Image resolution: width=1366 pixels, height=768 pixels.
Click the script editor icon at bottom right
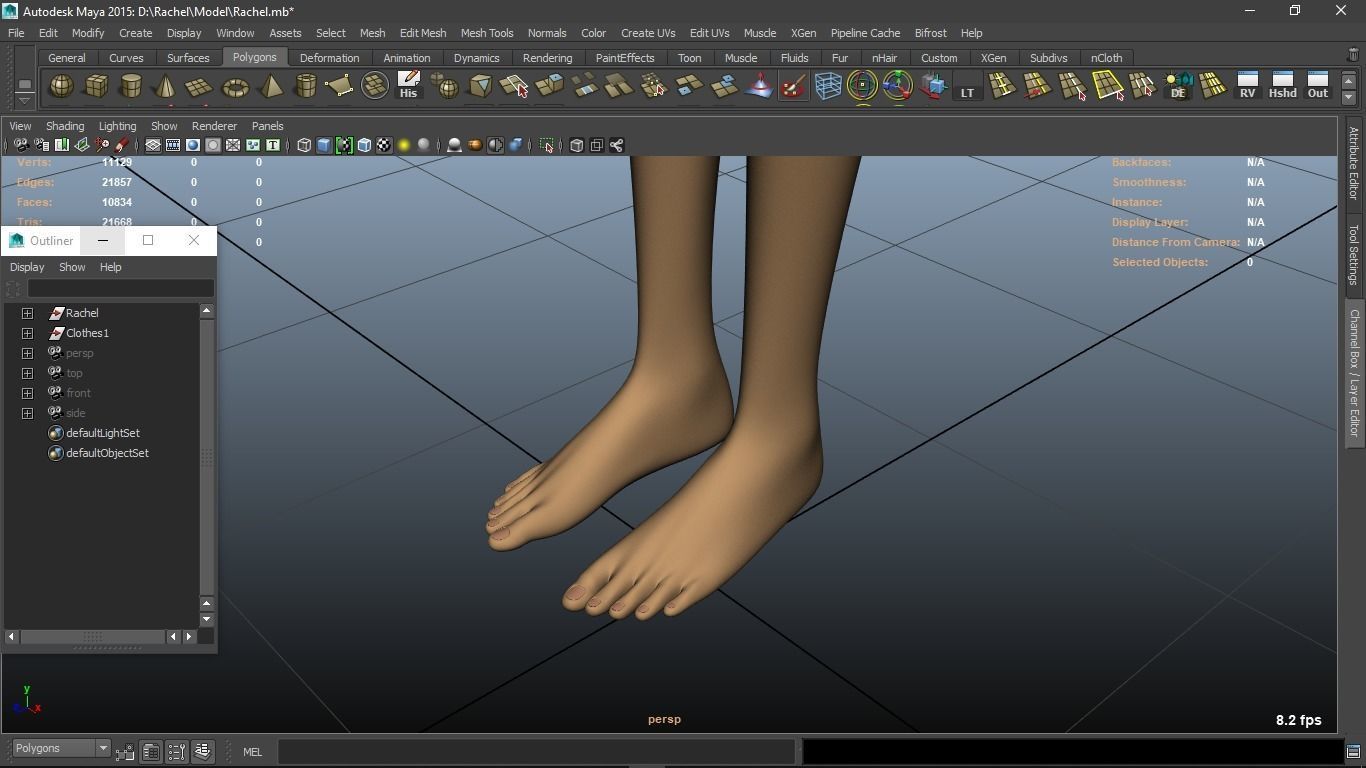point(1353,752)
